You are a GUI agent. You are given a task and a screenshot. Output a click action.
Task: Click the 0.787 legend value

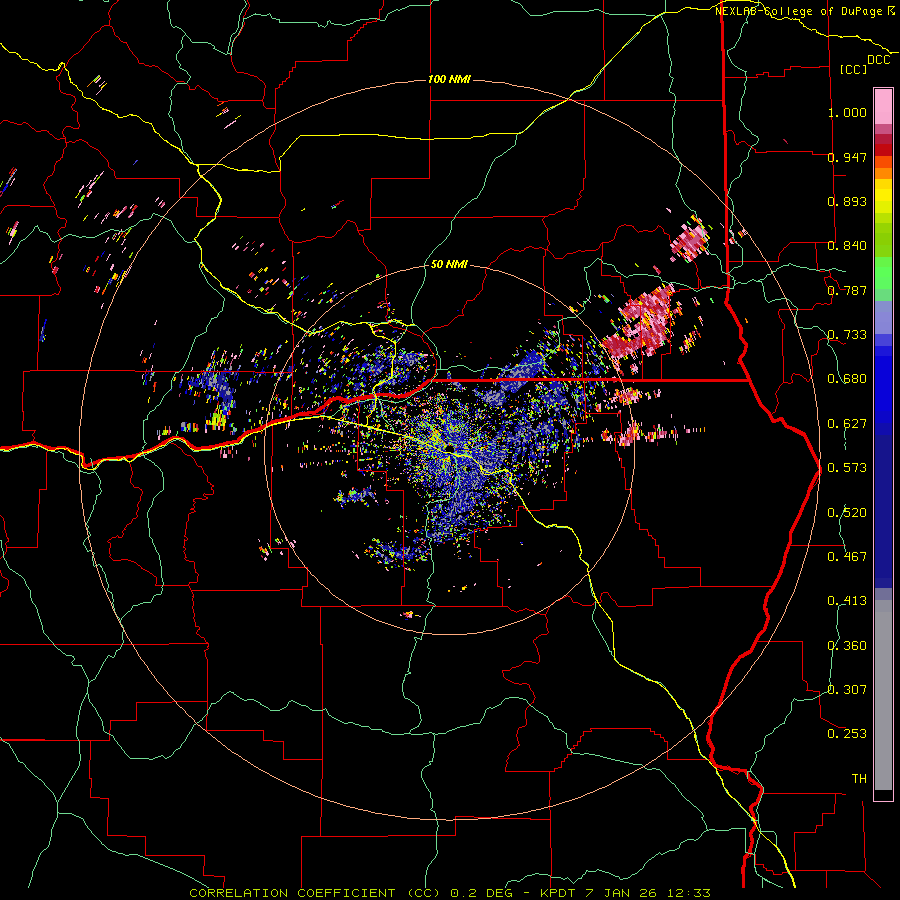click(x=847, y=290)
